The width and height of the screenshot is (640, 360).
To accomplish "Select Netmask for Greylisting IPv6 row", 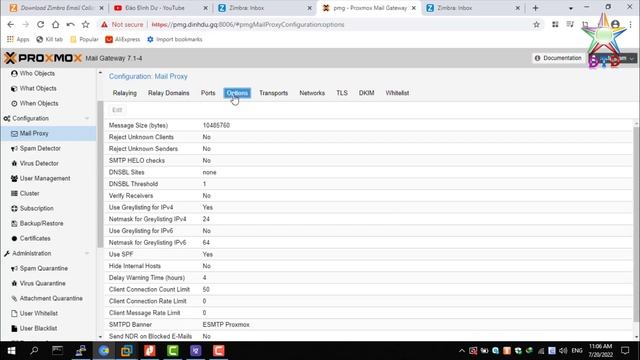I will (369, 242).
